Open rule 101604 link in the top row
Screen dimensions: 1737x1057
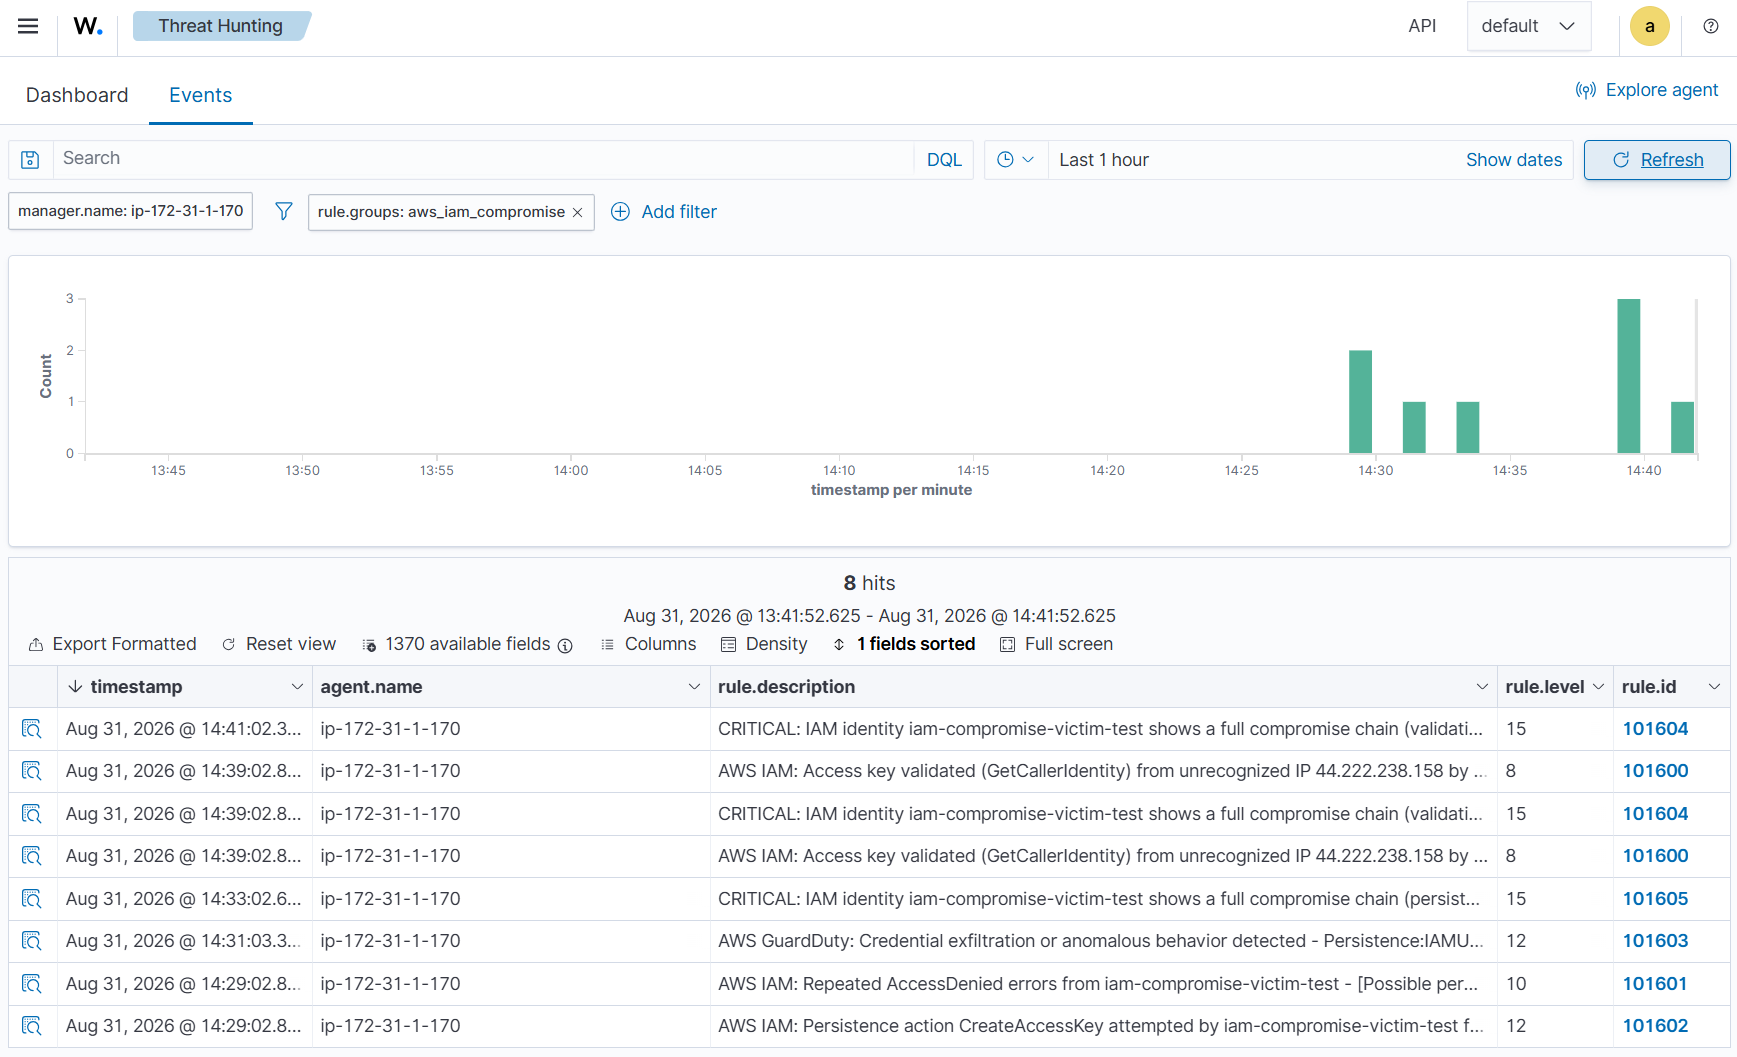click(x=1655, y=729)
